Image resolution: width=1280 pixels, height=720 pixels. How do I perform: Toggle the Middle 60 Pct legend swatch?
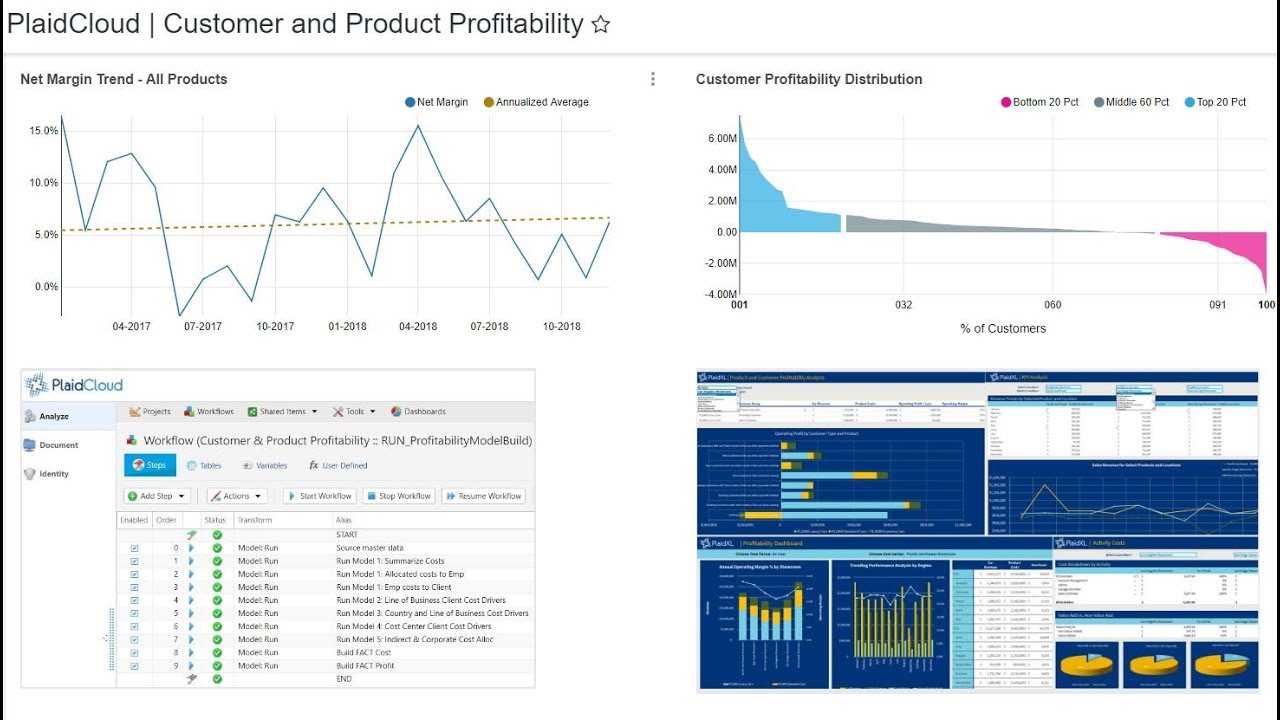click(1099, 102)
